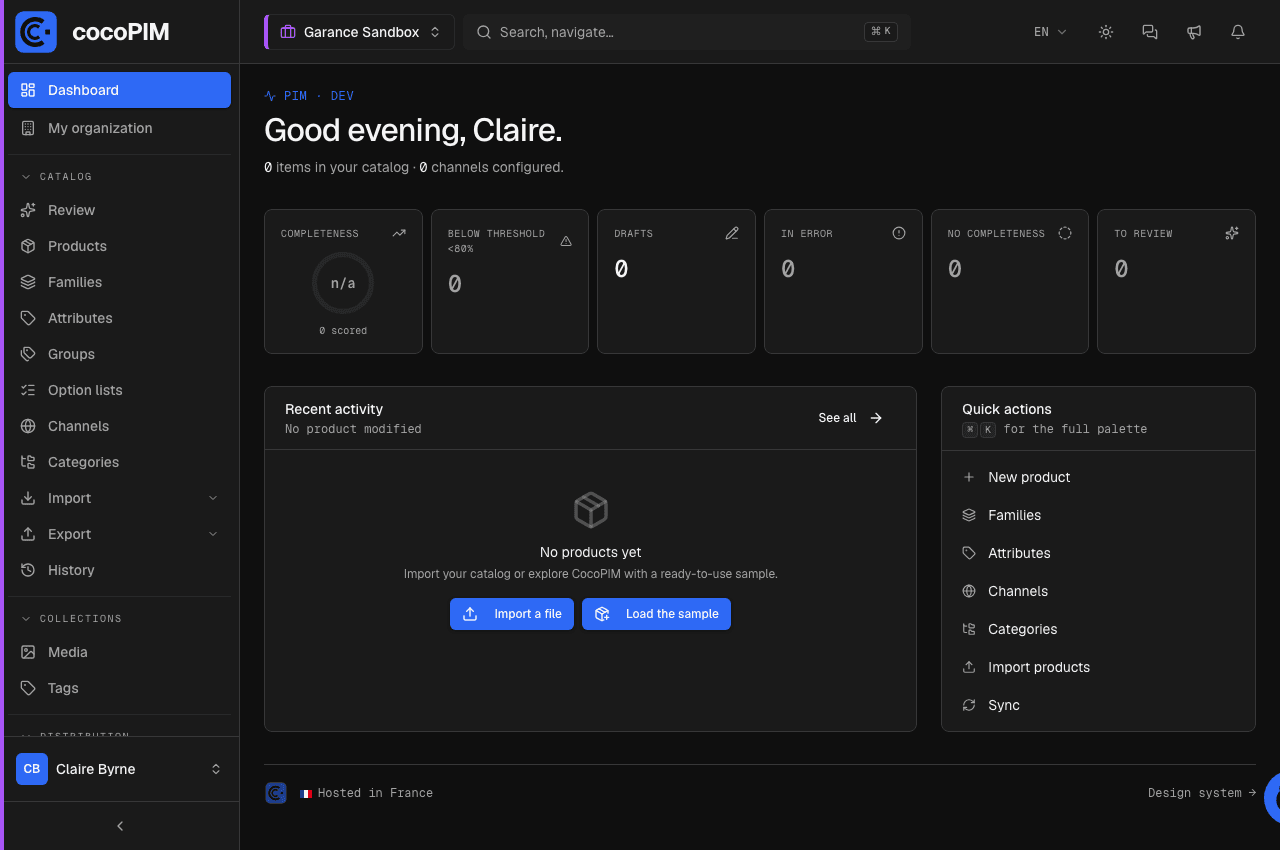Open Groups in the sidebar

(x=119, y=354)
